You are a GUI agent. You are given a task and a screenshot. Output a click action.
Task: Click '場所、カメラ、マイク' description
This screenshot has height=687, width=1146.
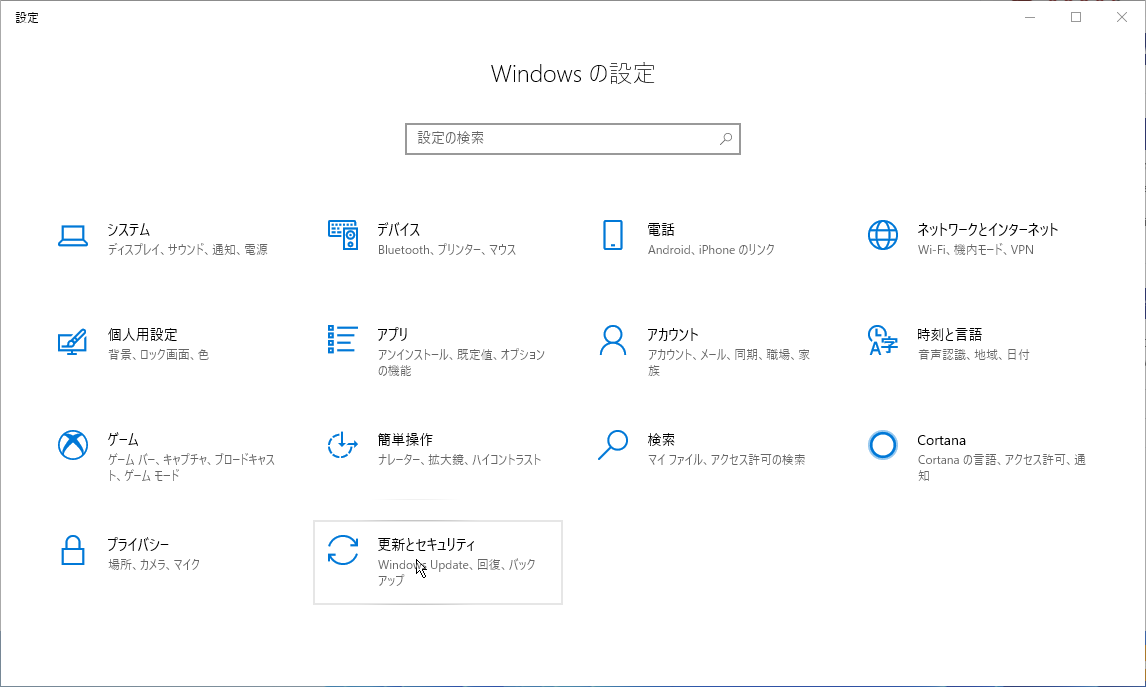(154, 565)
